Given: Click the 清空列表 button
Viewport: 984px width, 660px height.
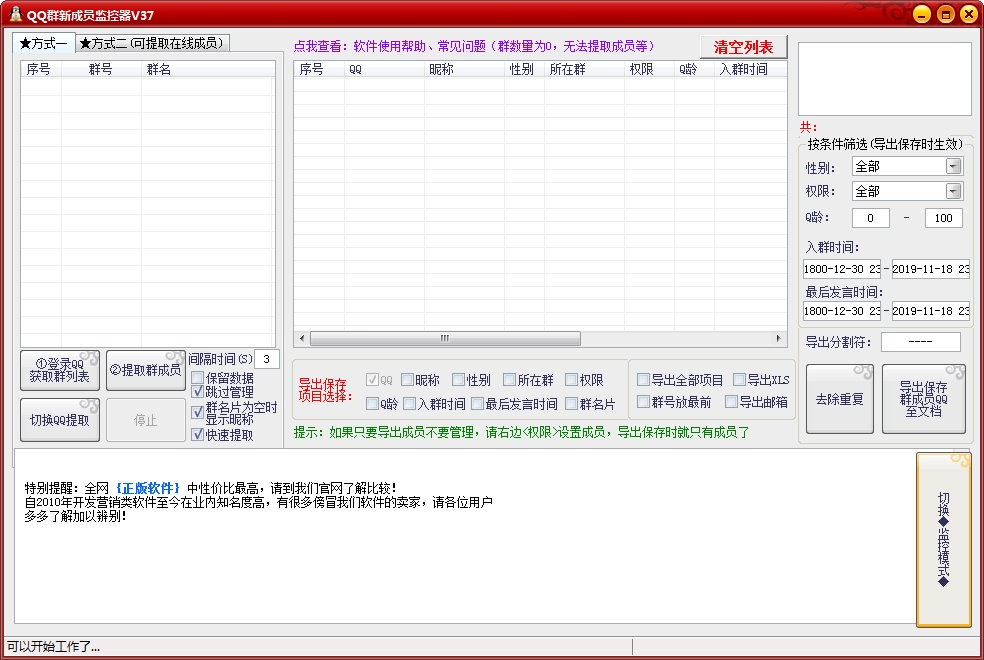Looking at the screenshot, I should click(744, 47).
